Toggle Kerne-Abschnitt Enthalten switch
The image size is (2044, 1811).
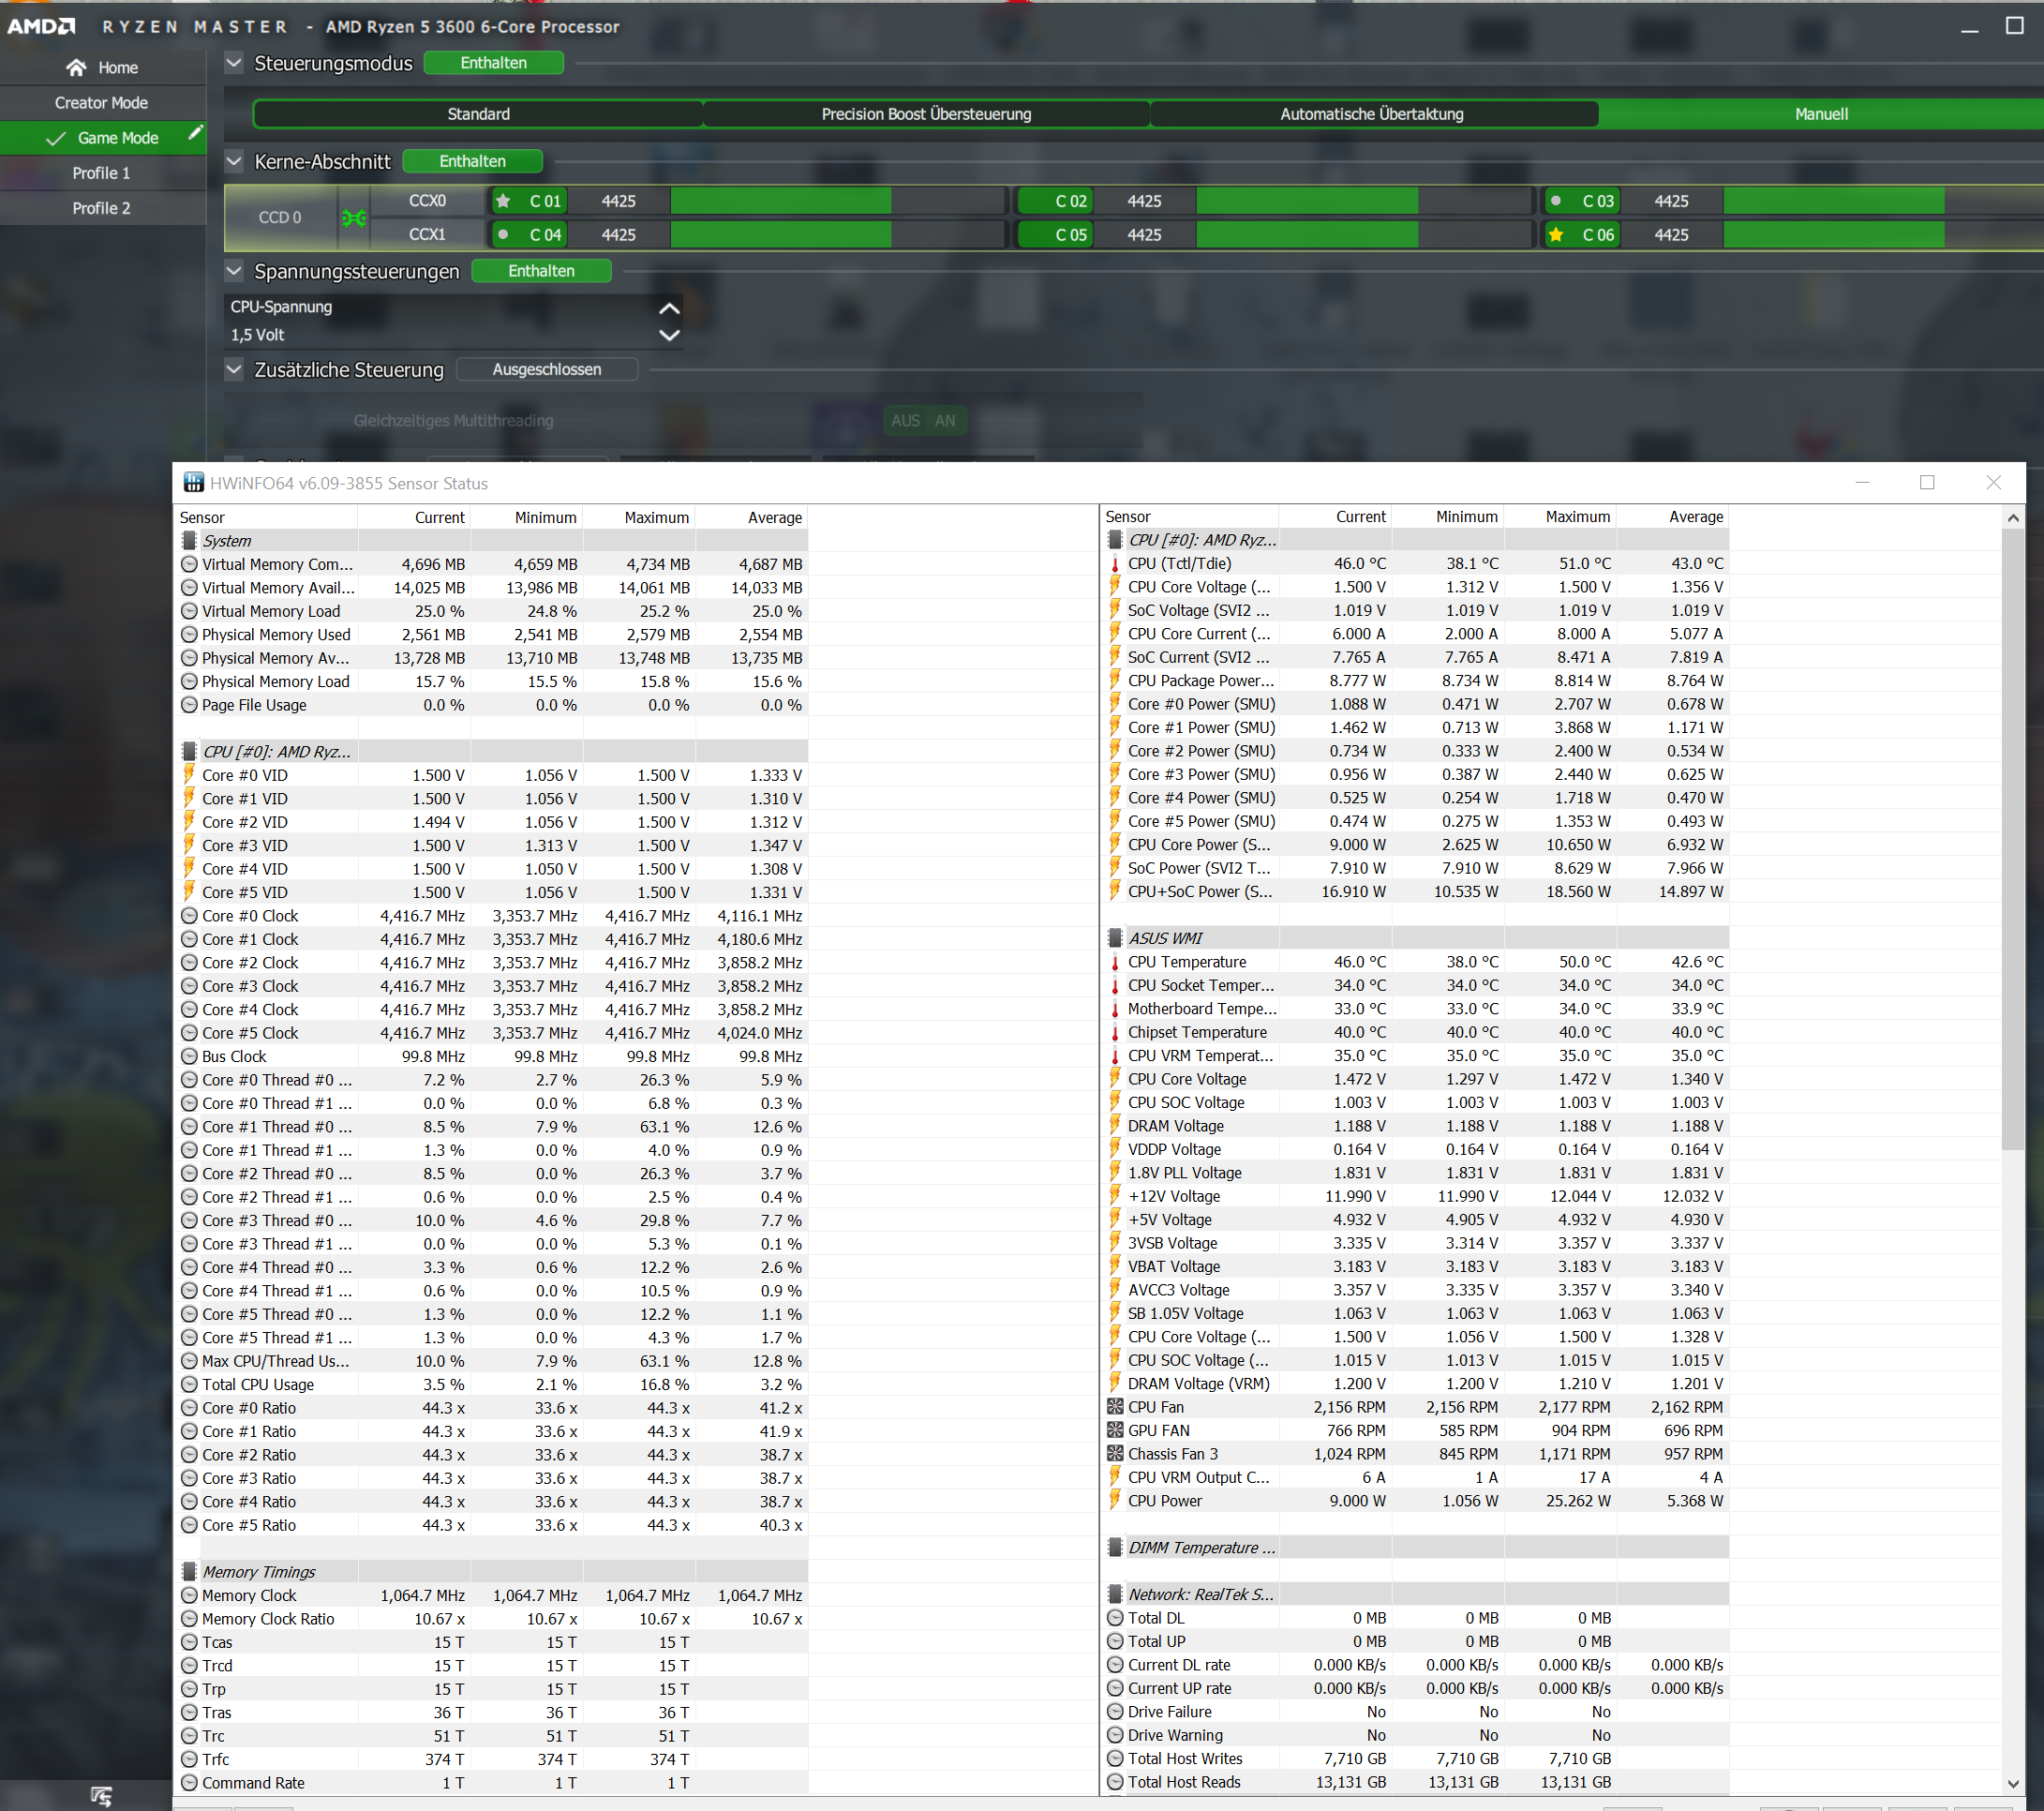[472, 161]
